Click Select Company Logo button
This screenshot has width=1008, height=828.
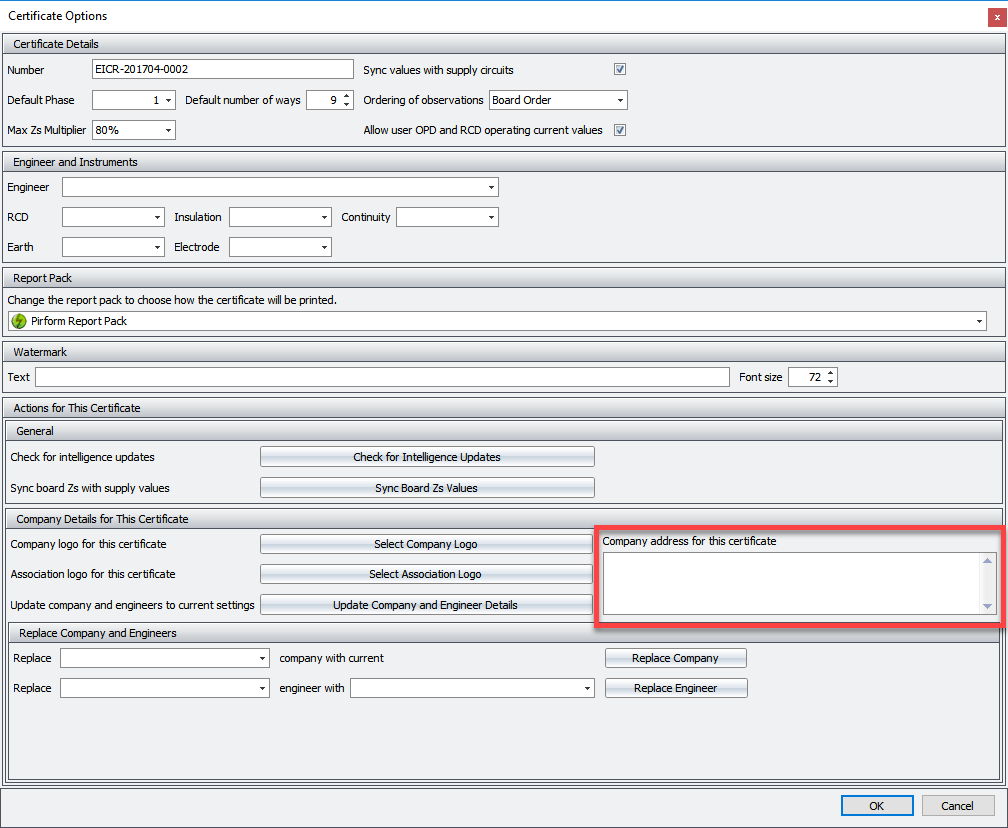tap(427, 544)
